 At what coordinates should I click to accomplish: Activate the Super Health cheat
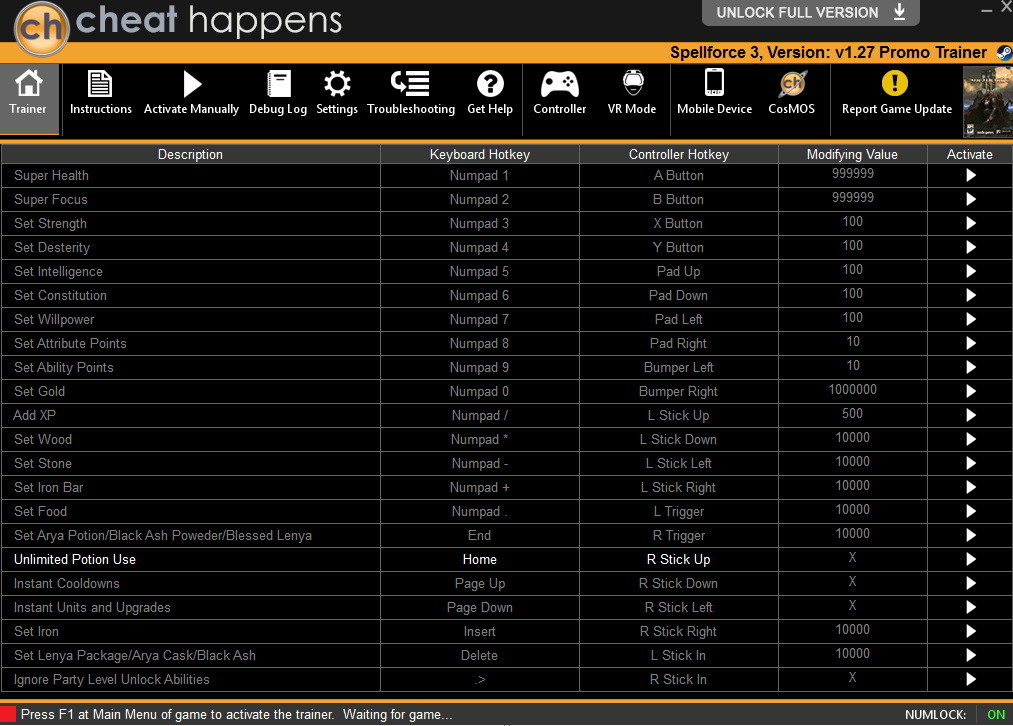[970, 176]
